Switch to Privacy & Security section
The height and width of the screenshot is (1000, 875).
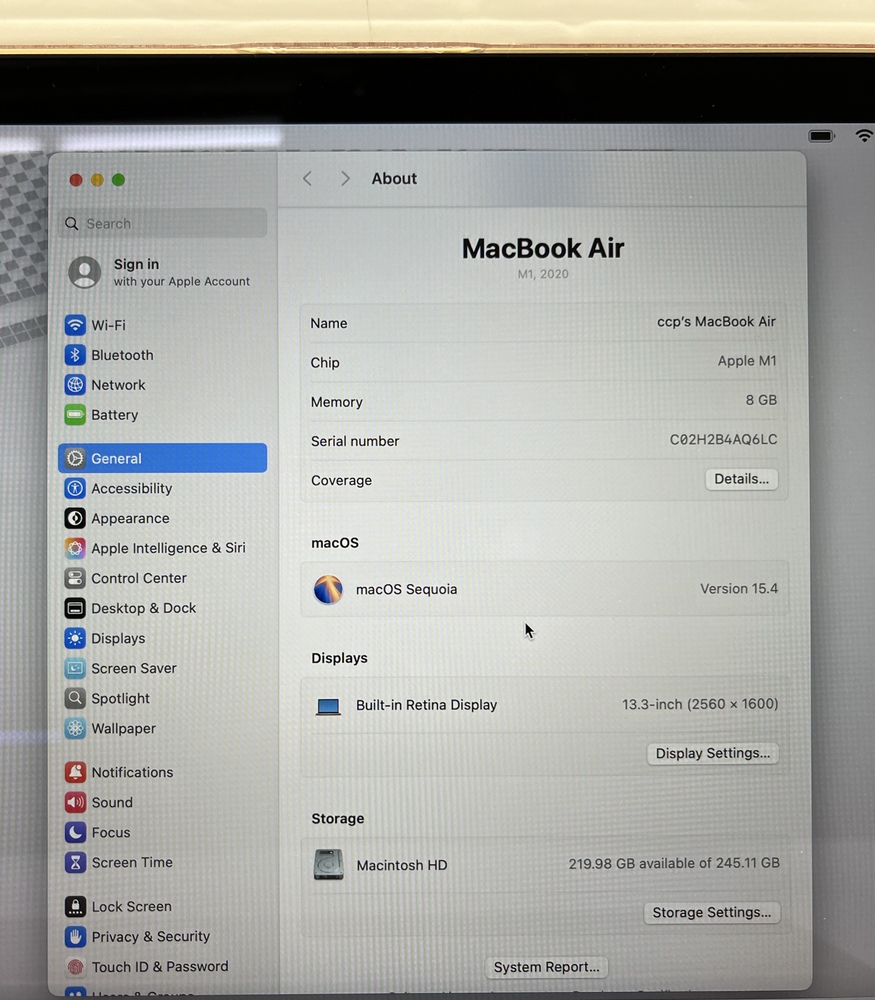(150, 936)
